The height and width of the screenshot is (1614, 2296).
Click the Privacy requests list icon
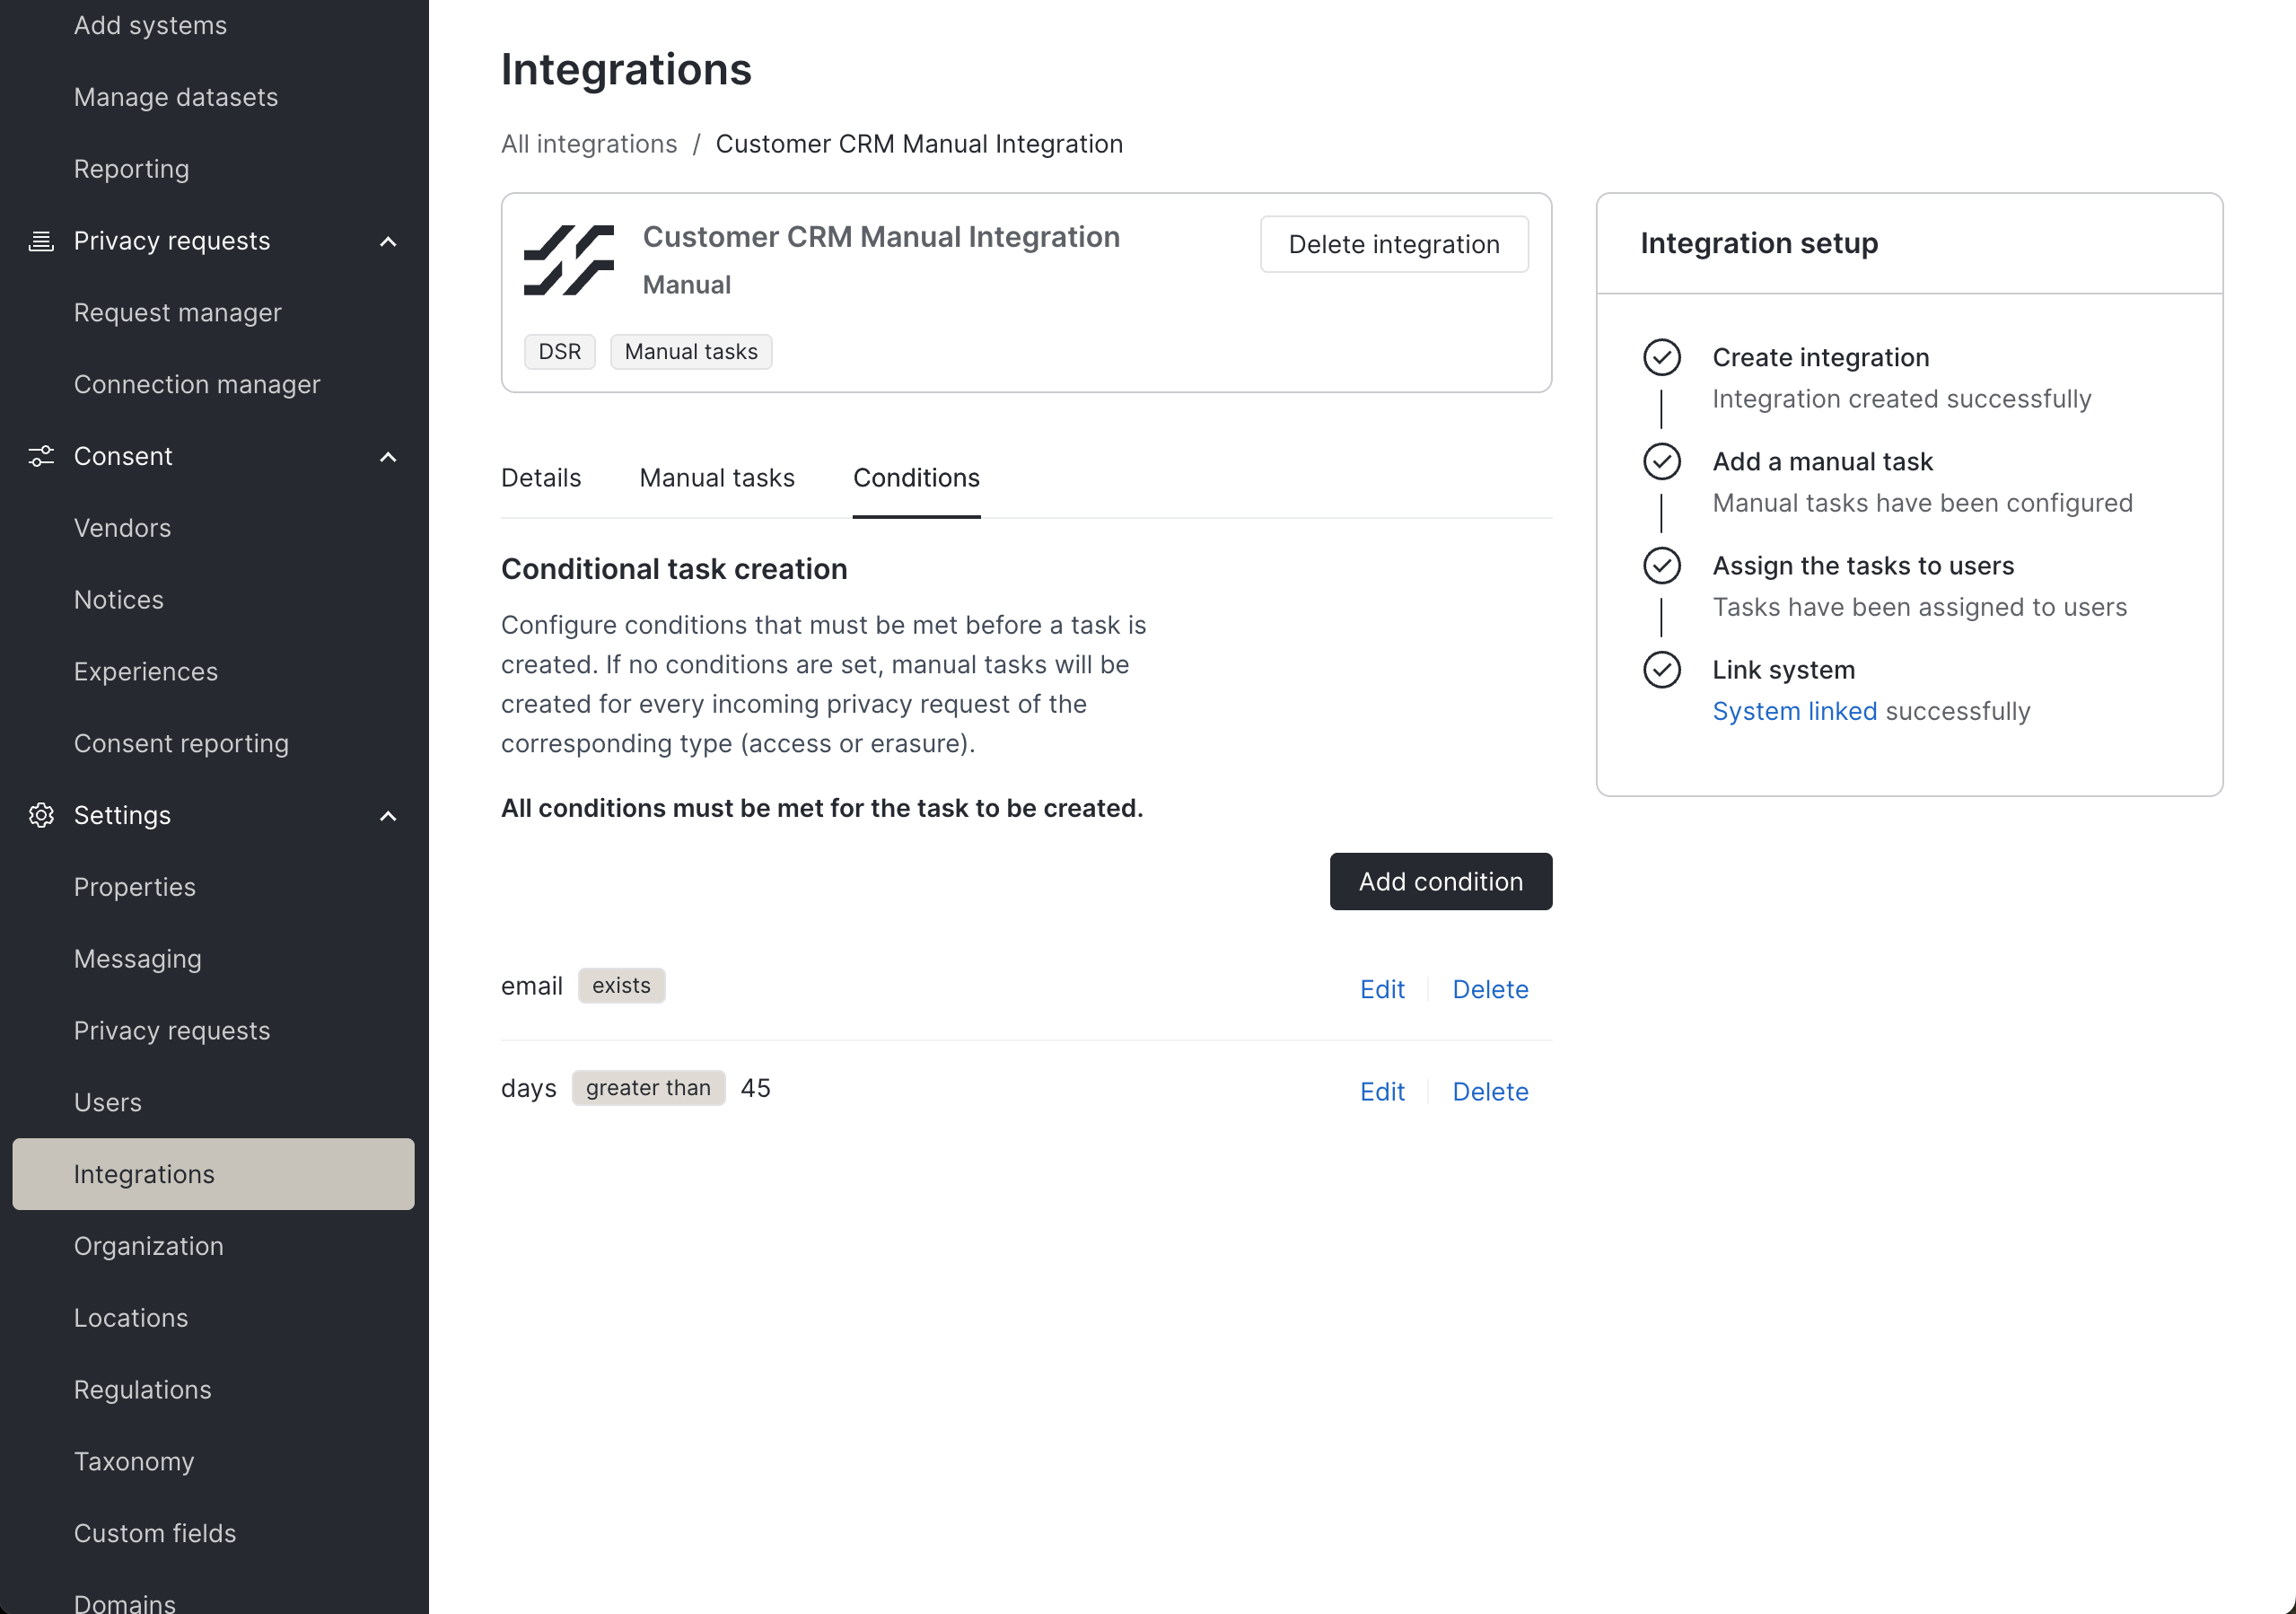click(41, 241)
